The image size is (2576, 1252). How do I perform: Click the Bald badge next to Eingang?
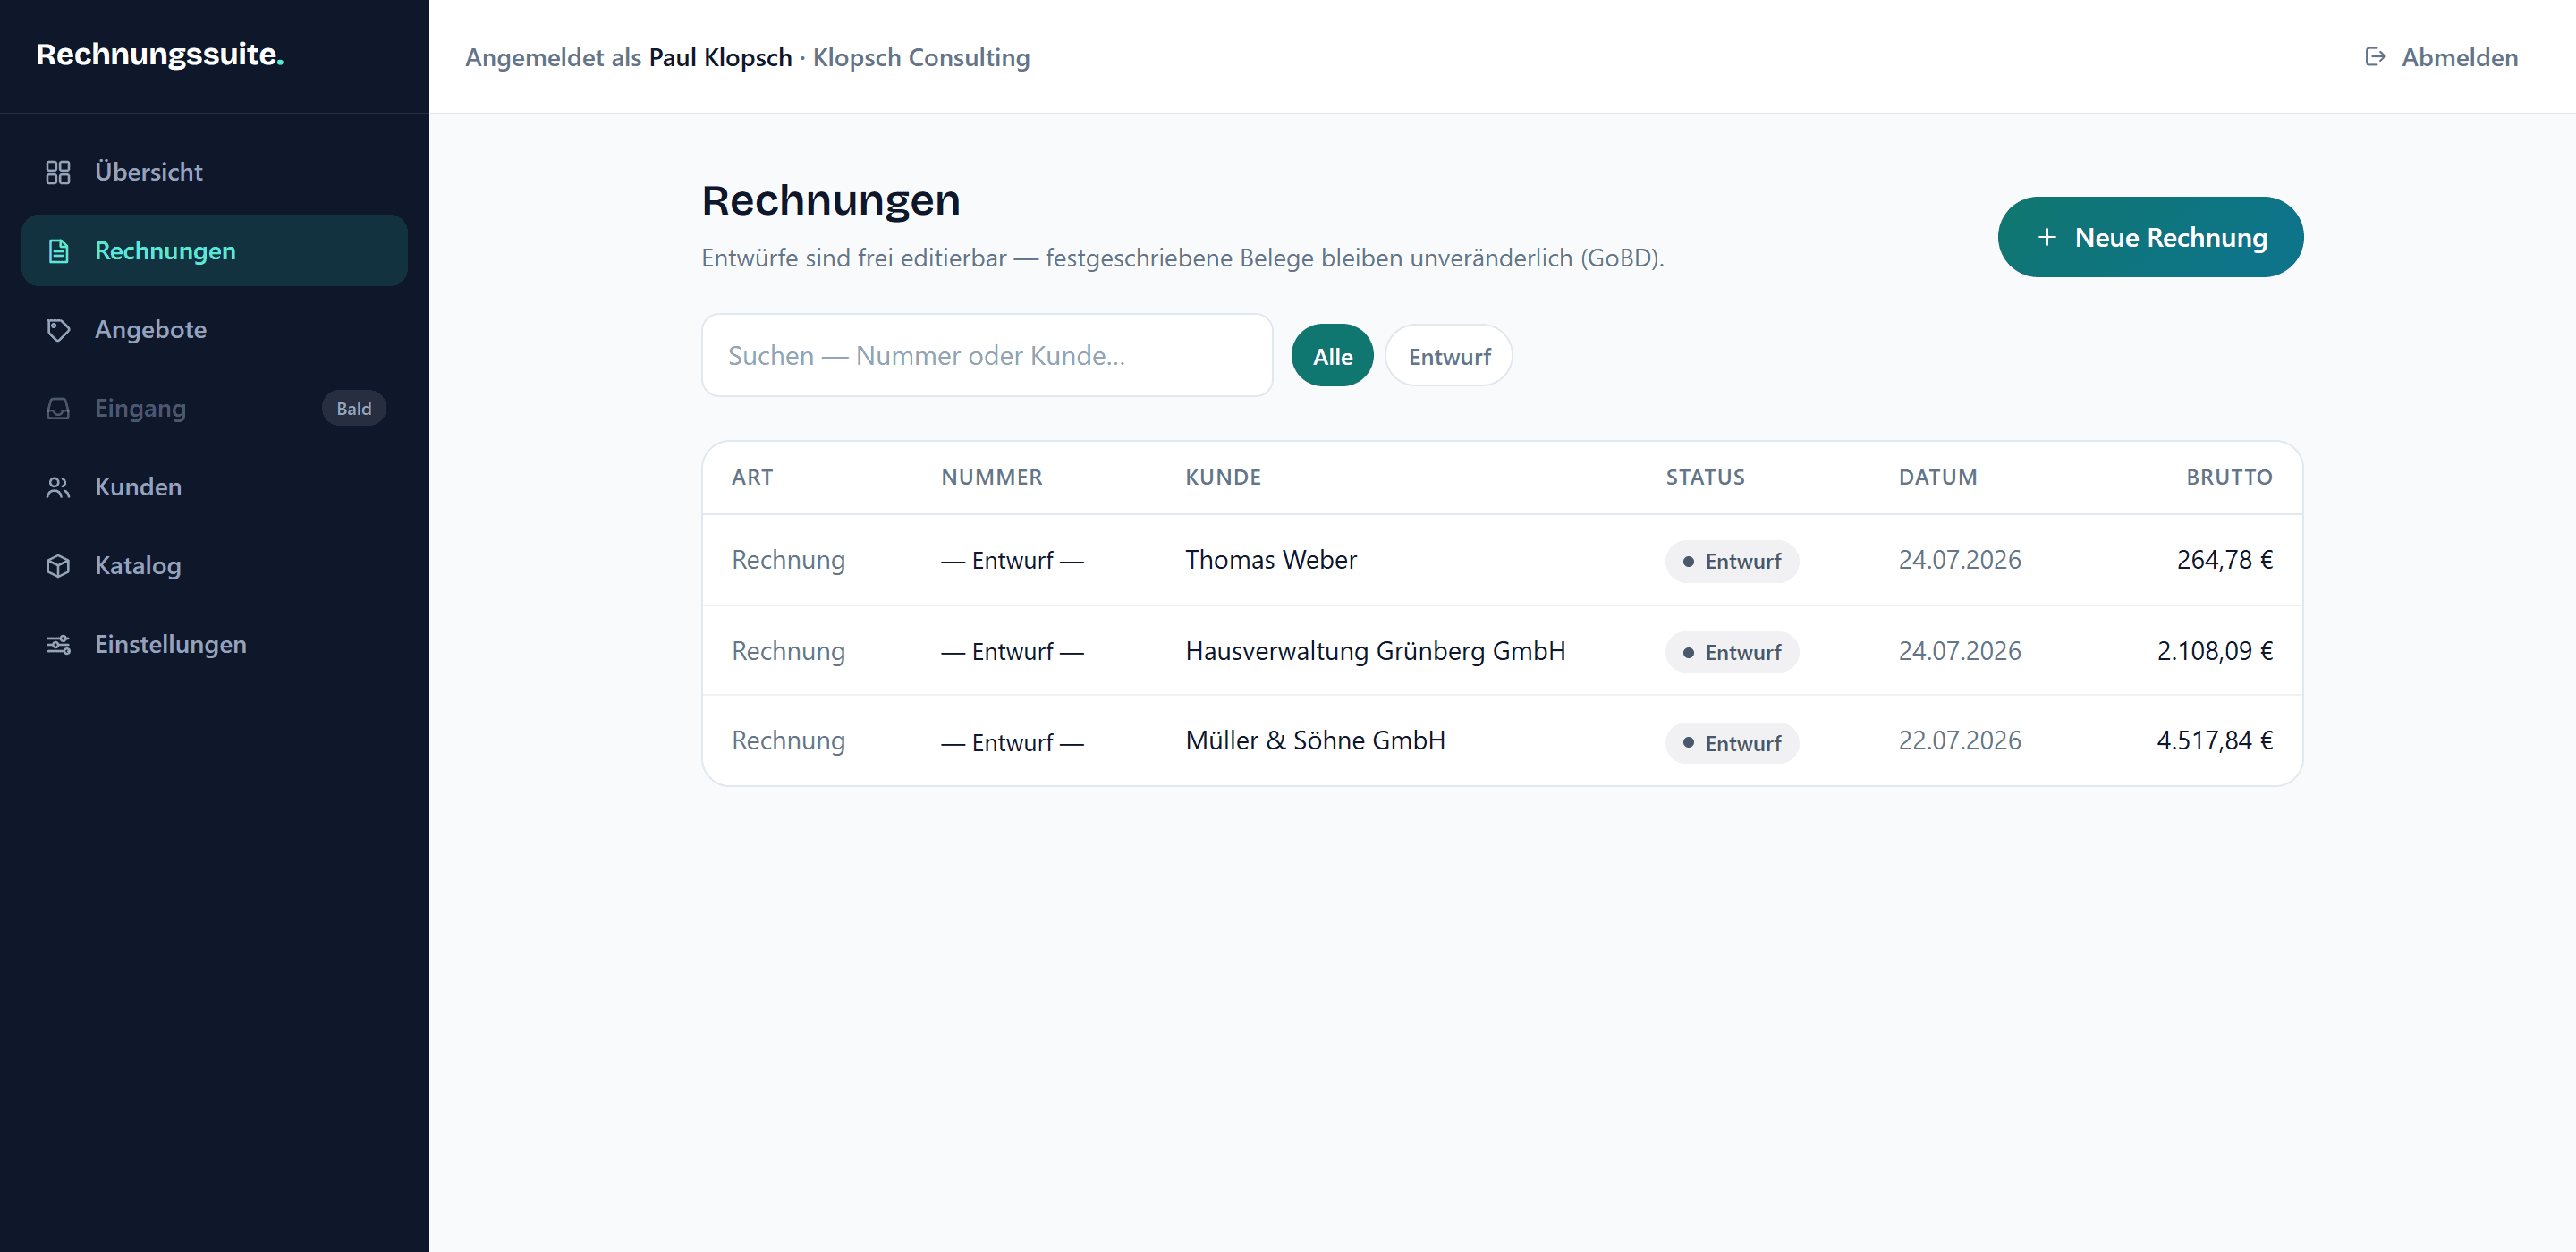[x=354, y=408]
